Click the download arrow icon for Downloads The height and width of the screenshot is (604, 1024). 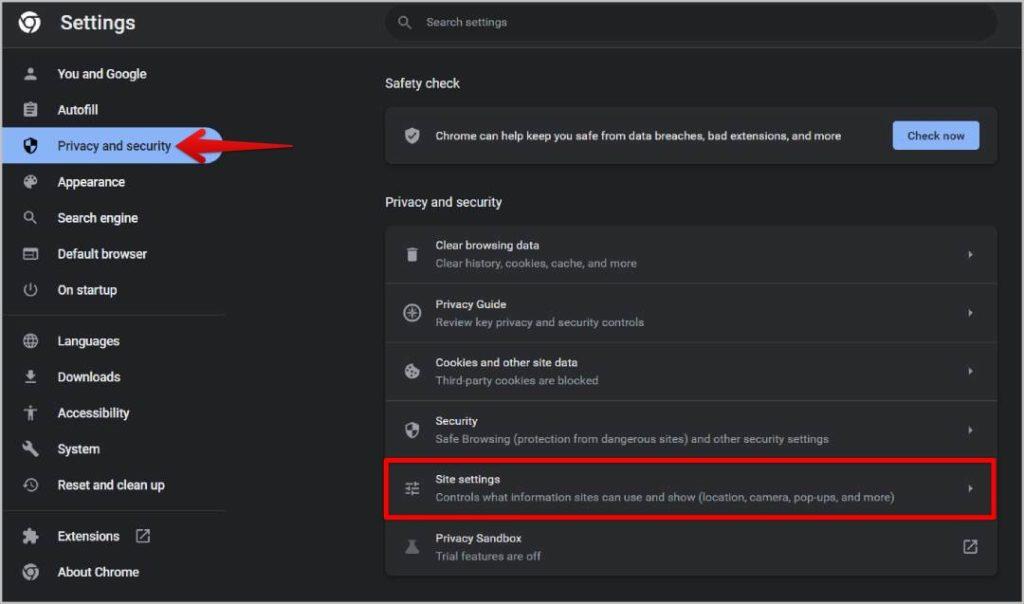click(x=30, y=377)
